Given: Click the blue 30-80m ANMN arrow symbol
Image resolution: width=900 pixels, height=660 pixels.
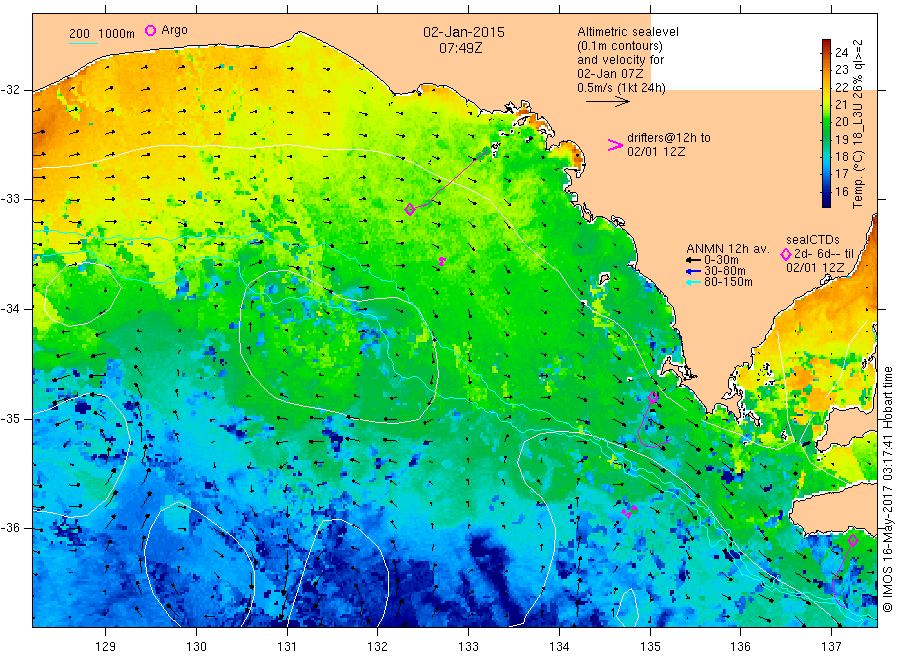Looking at the screenshot, I should (x=693, y=271).
